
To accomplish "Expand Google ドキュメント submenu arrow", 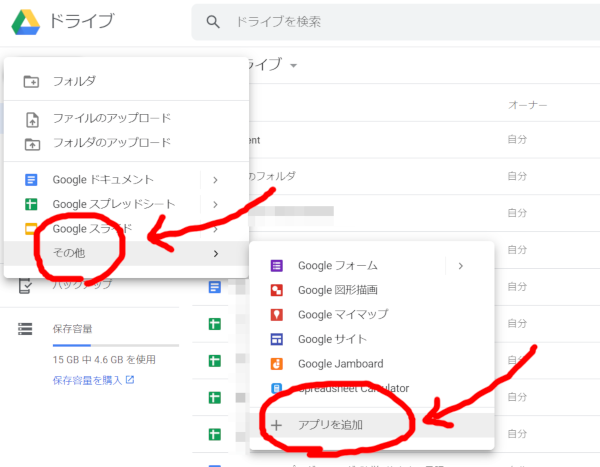I will coord(215,180).
